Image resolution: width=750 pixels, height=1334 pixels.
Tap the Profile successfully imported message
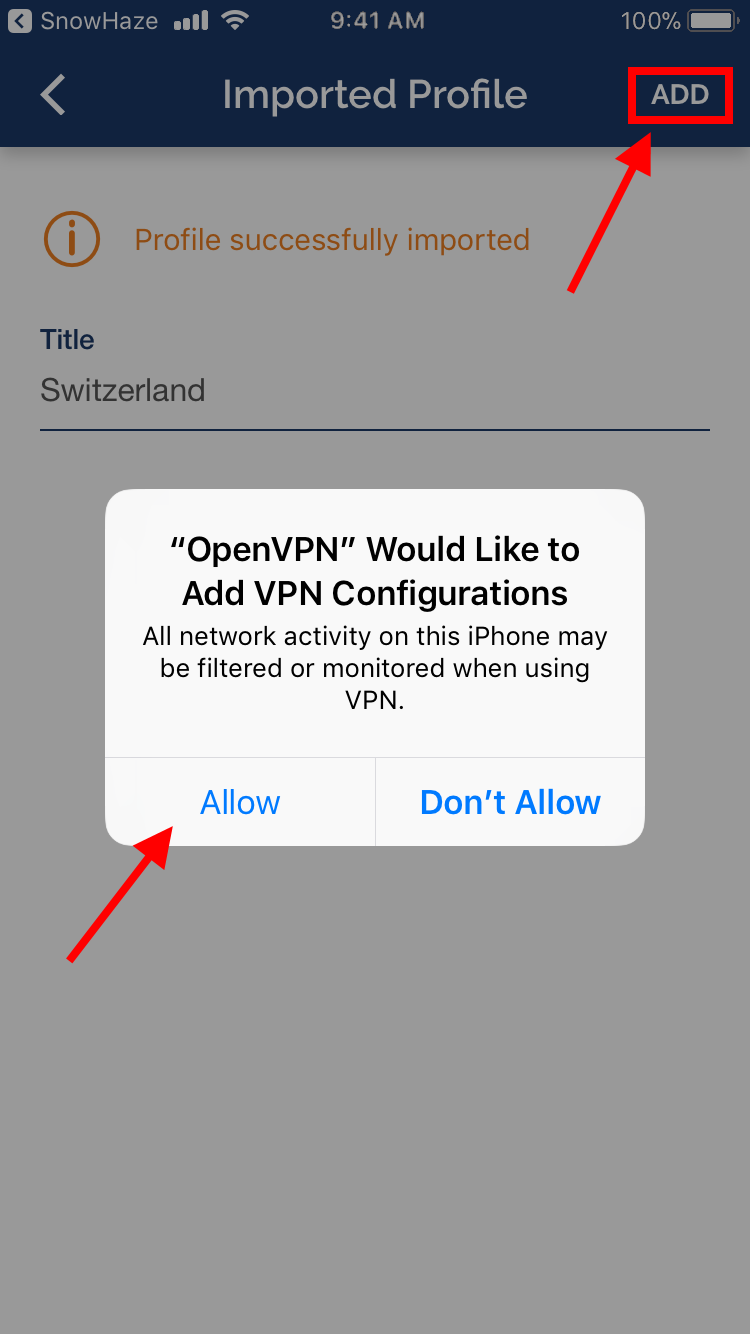click(x=332, y=240)
